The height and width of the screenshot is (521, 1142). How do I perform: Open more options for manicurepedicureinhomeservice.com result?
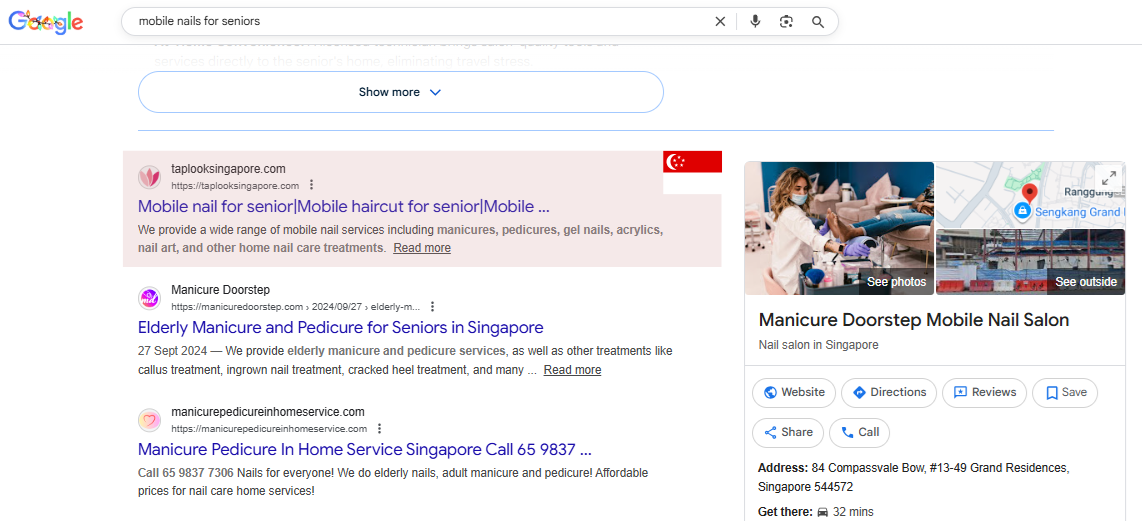[x=380, y=429]
